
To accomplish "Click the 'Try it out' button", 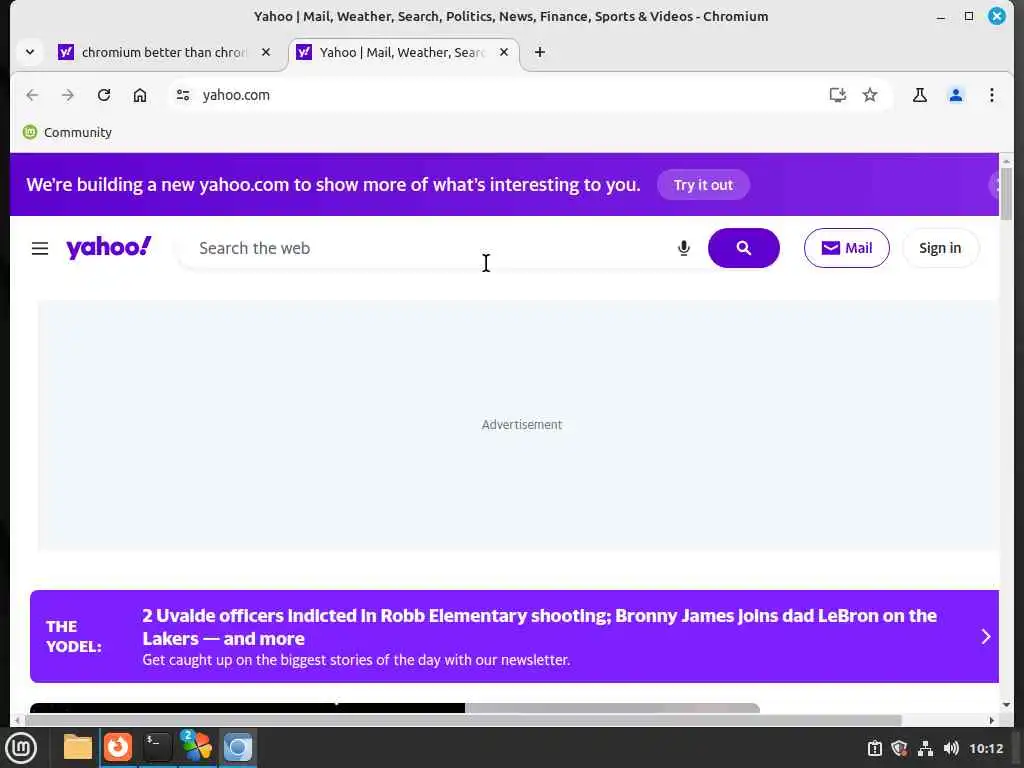I will (x=703, y=185).
